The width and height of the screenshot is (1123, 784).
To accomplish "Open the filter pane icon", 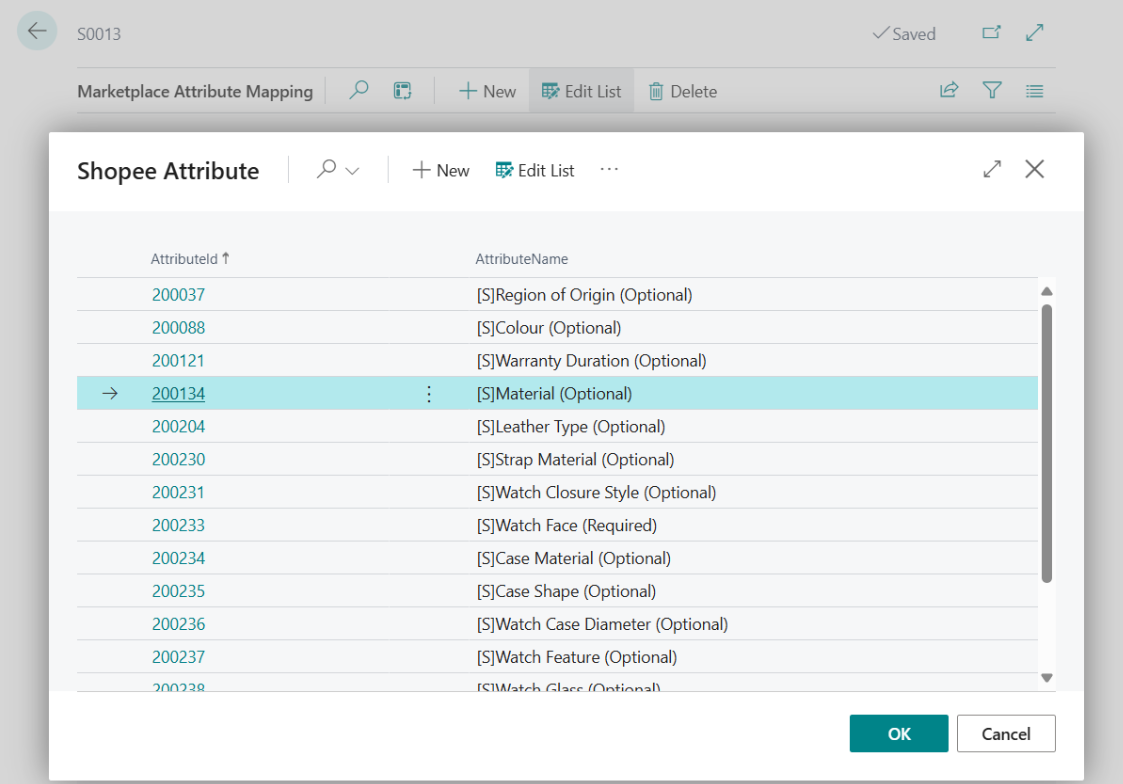I will [x=991, y=91].
